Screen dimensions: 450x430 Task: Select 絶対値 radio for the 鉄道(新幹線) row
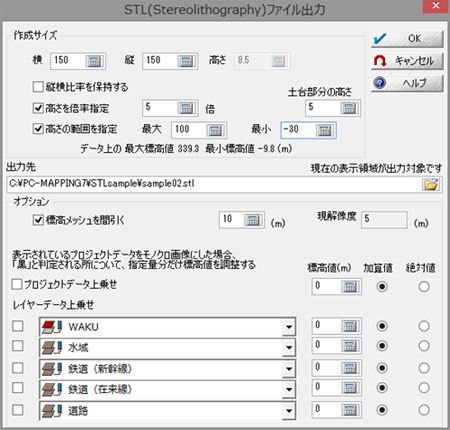424,368
